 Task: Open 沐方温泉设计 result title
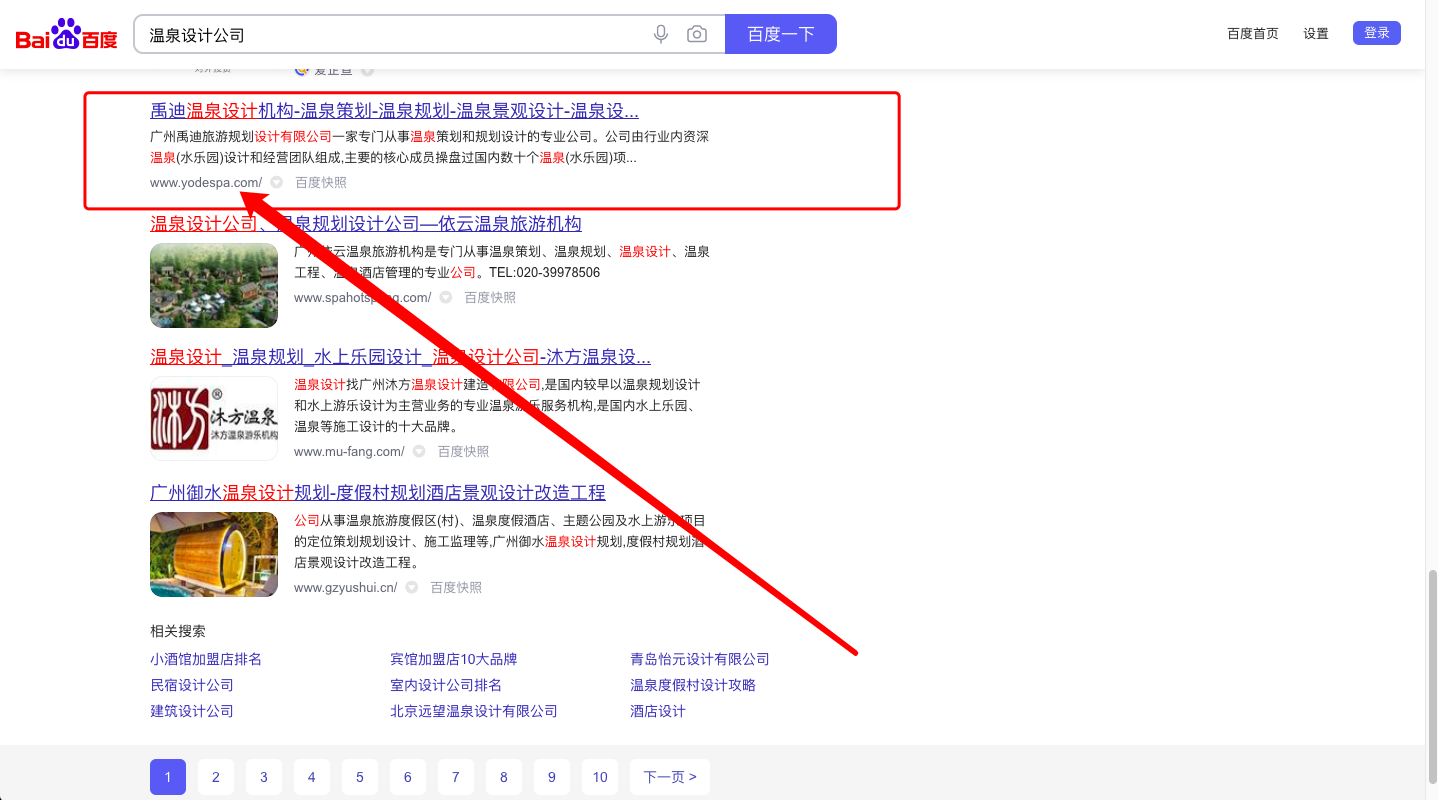tap(400, 357)
